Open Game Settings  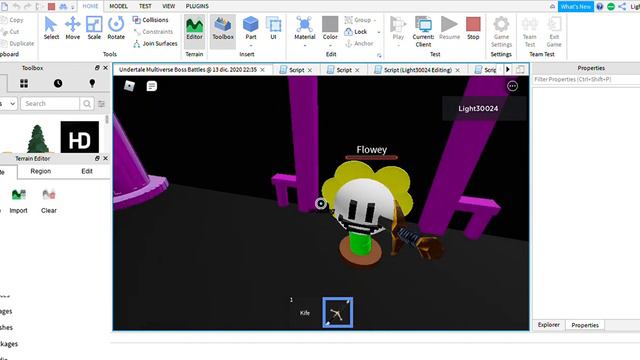[x=501, y=31]
